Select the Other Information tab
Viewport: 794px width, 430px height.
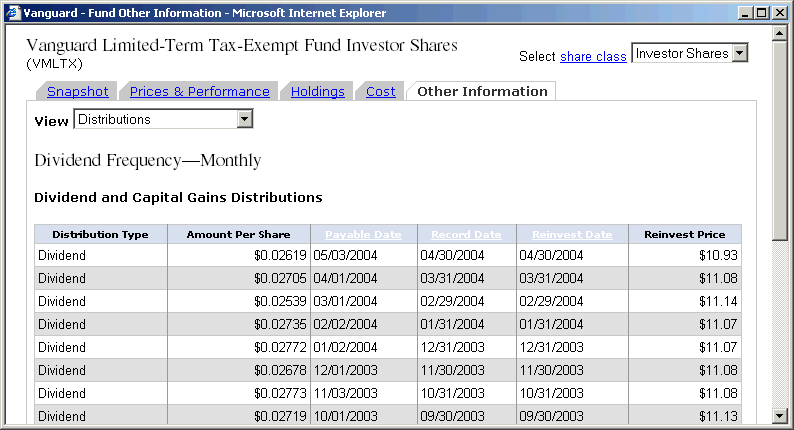click(482, 91)
